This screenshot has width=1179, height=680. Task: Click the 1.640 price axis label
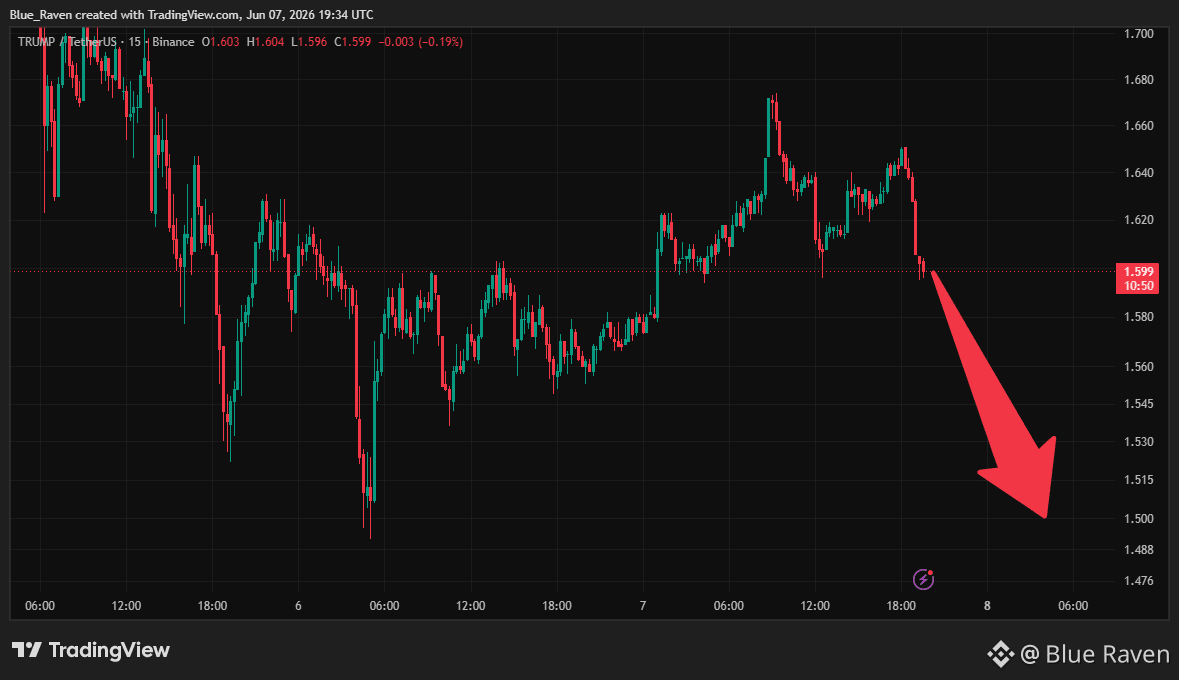[1138, 173]
